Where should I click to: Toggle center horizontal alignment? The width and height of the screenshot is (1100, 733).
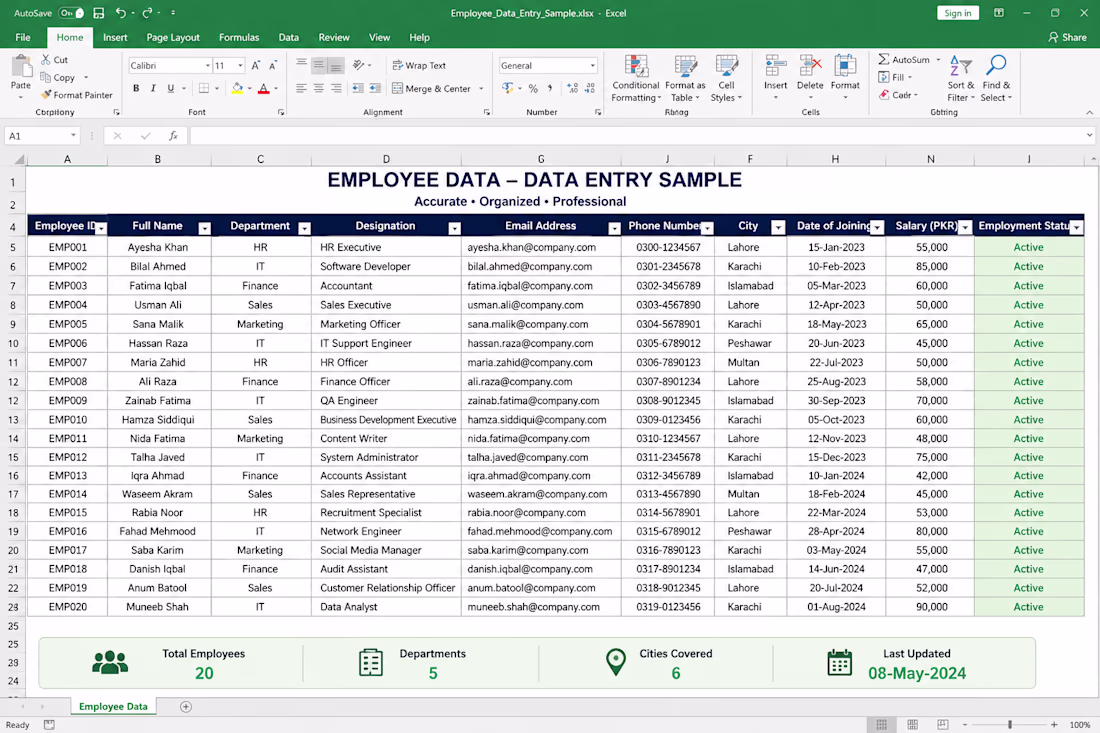point(318,88)
